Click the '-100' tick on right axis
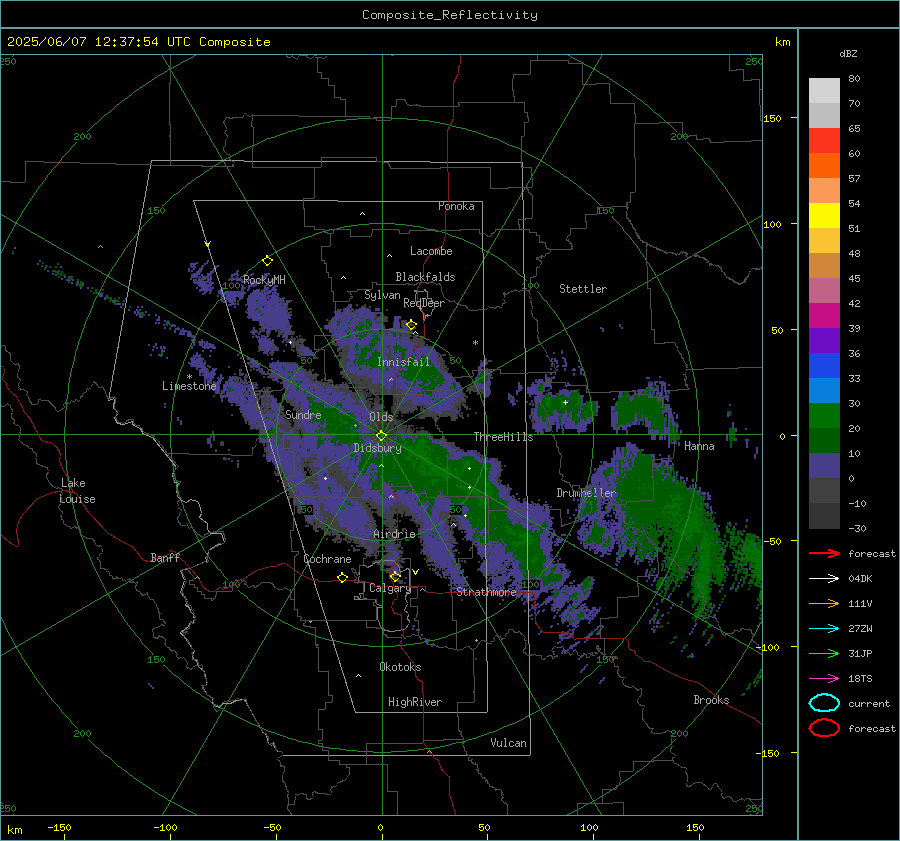 click(767, 647)
